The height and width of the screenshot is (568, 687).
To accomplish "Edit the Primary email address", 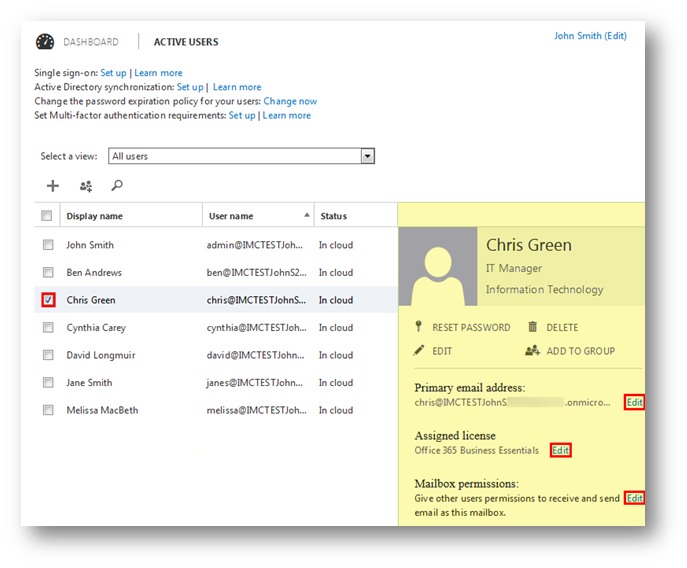I will click(634, 402).
